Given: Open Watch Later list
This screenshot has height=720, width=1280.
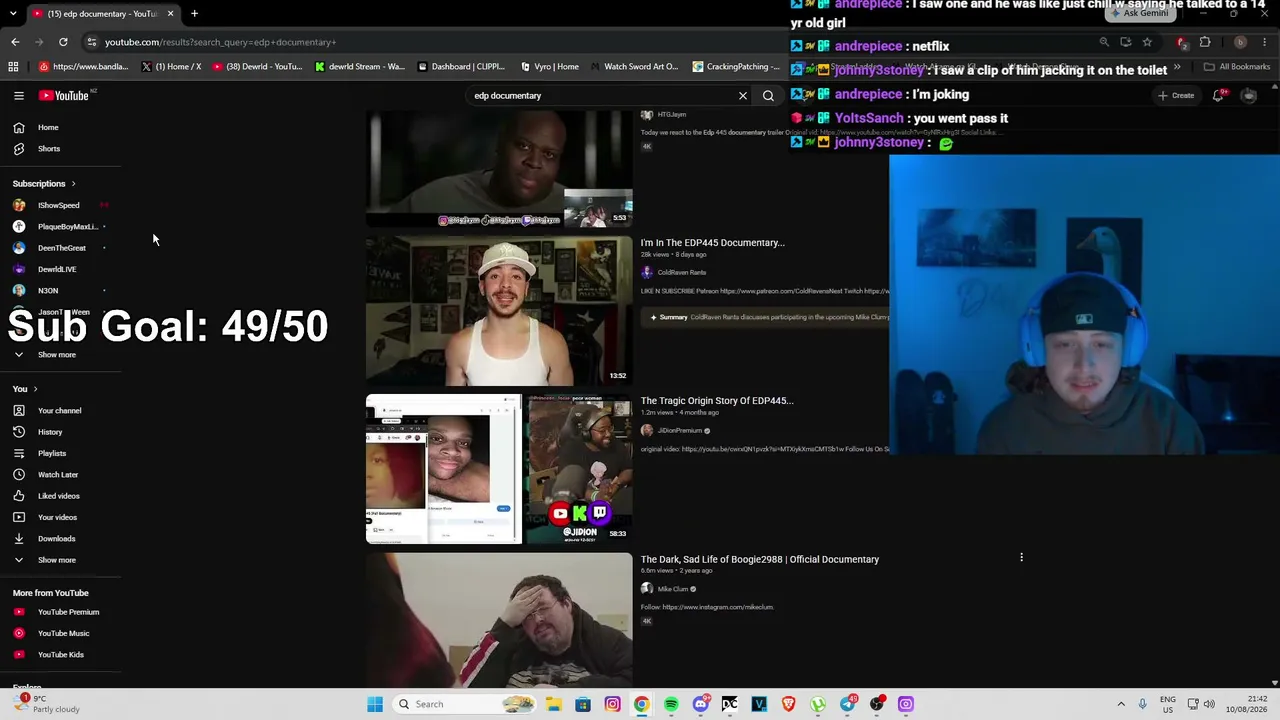Looking at the screenshot, I should click(58, 475).
